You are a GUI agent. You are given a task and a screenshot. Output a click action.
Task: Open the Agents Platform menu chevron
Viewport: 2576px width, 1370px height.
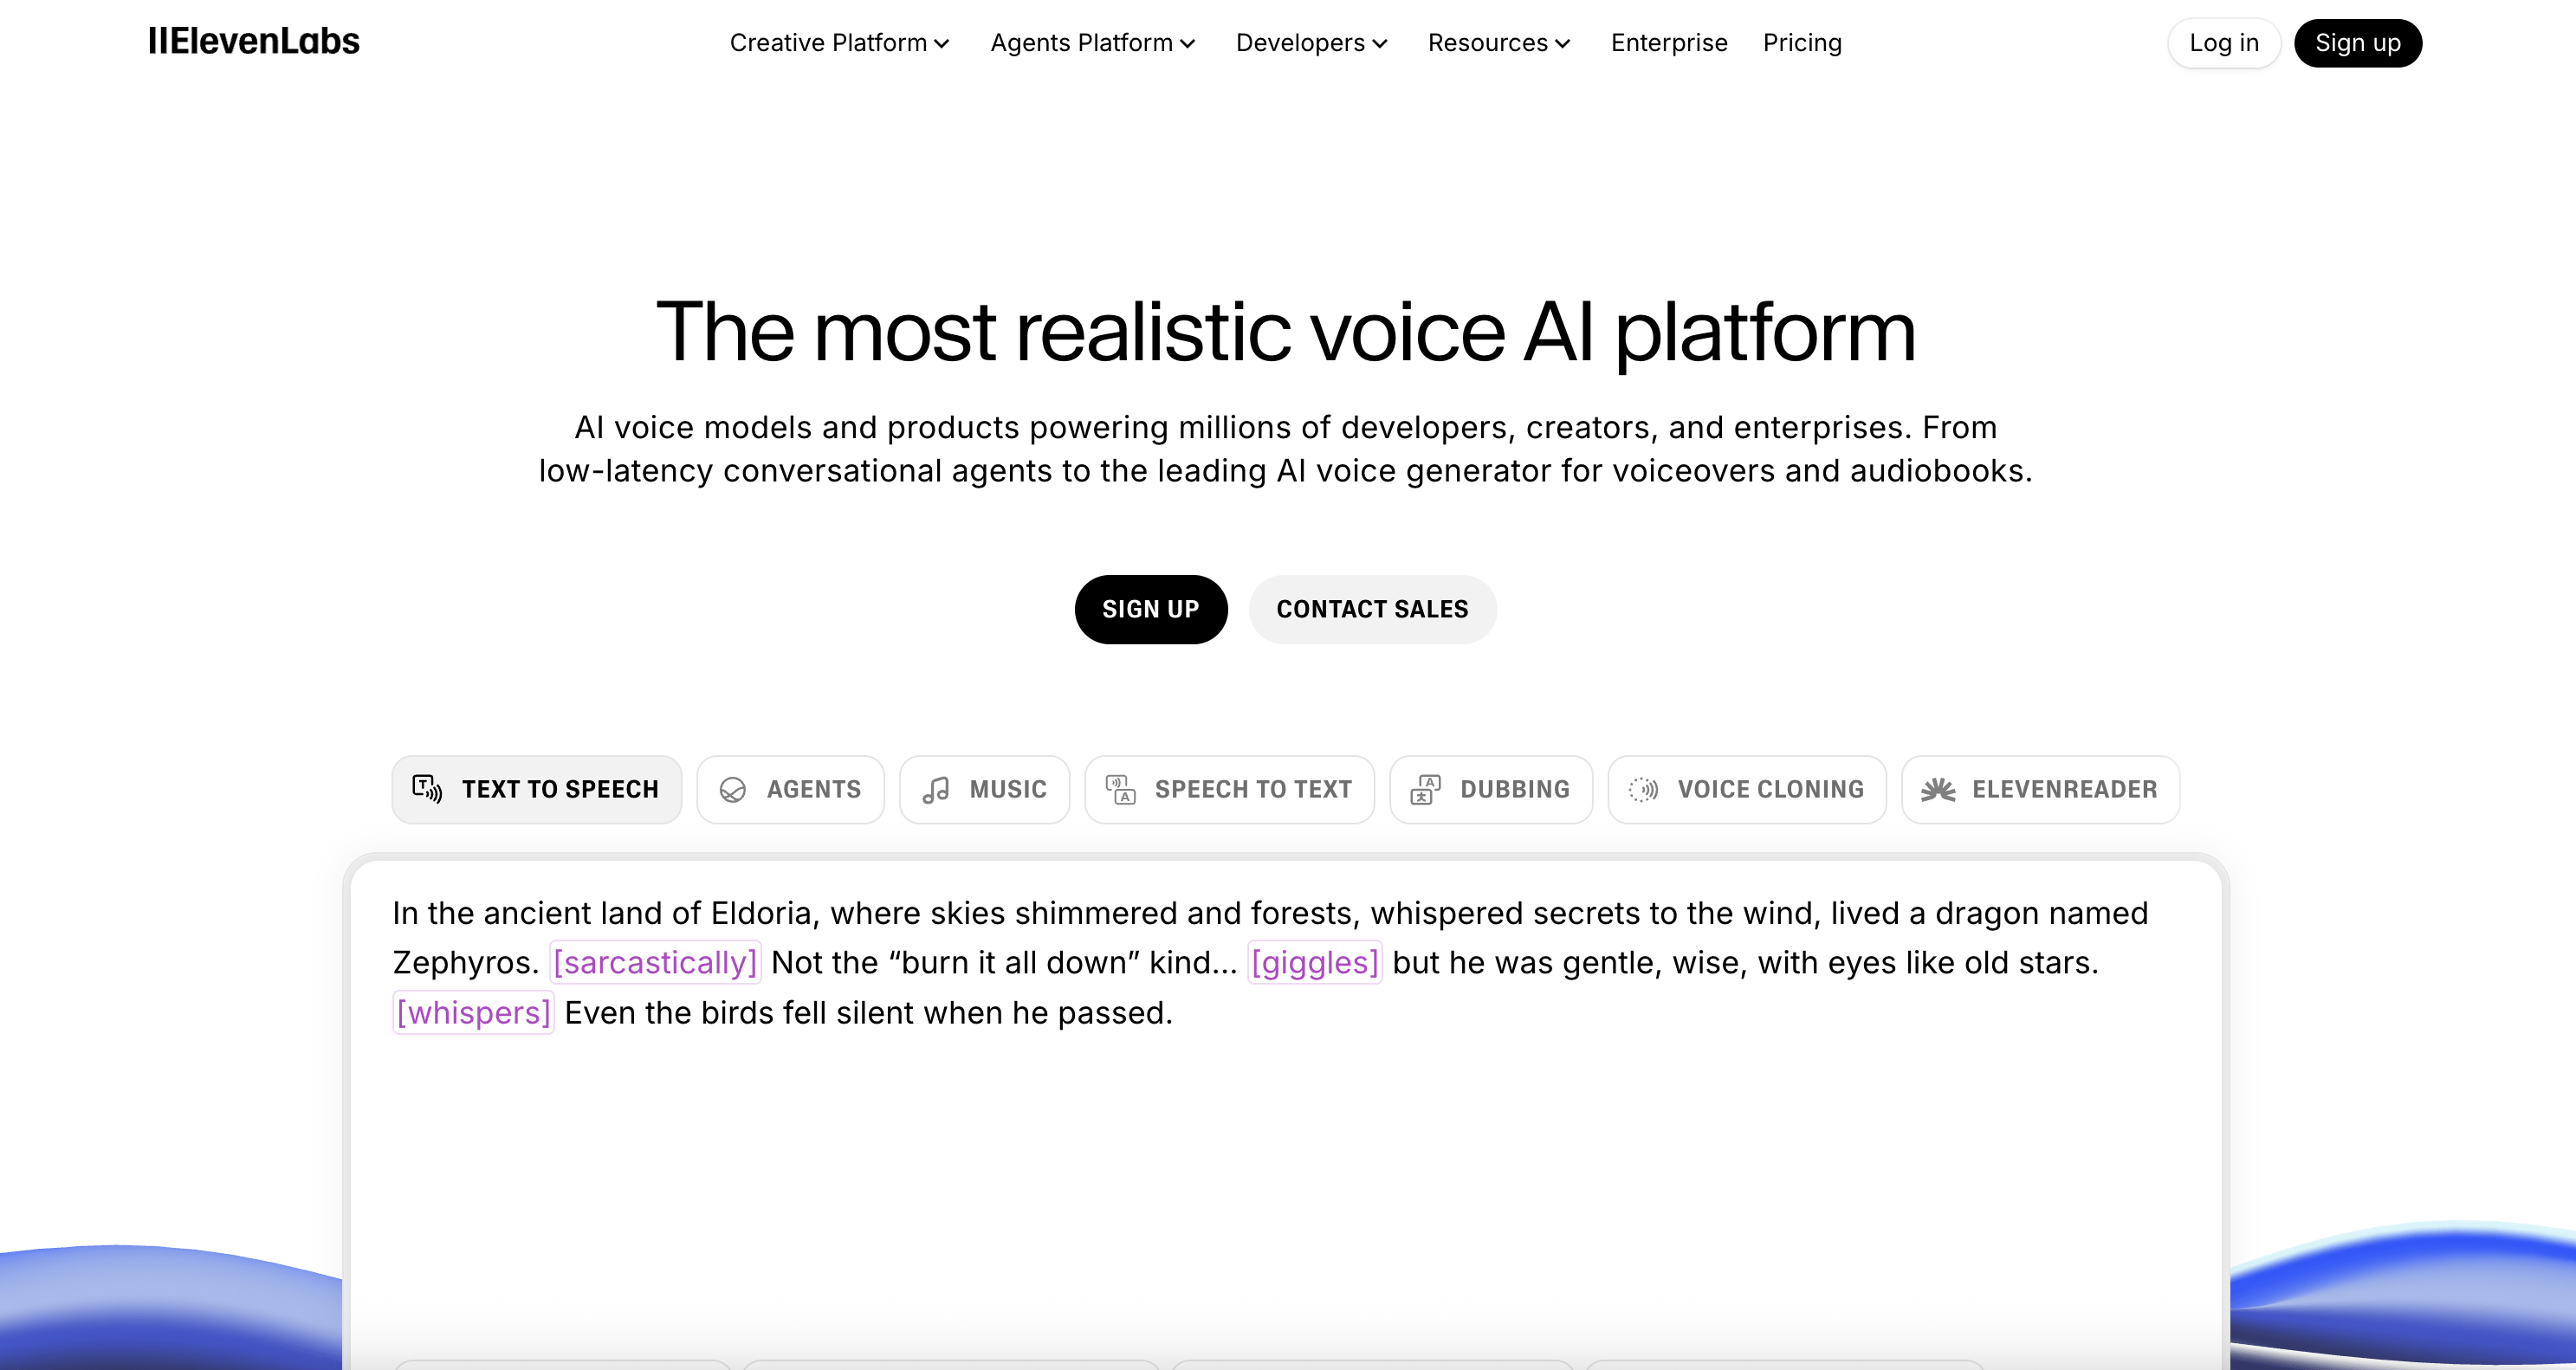tap(1188, 43)
